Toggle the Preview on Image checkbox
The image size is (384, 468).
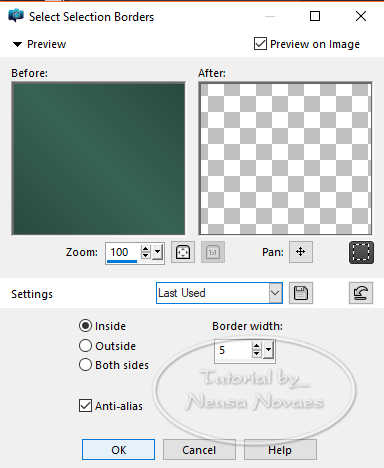coord(260,44)
